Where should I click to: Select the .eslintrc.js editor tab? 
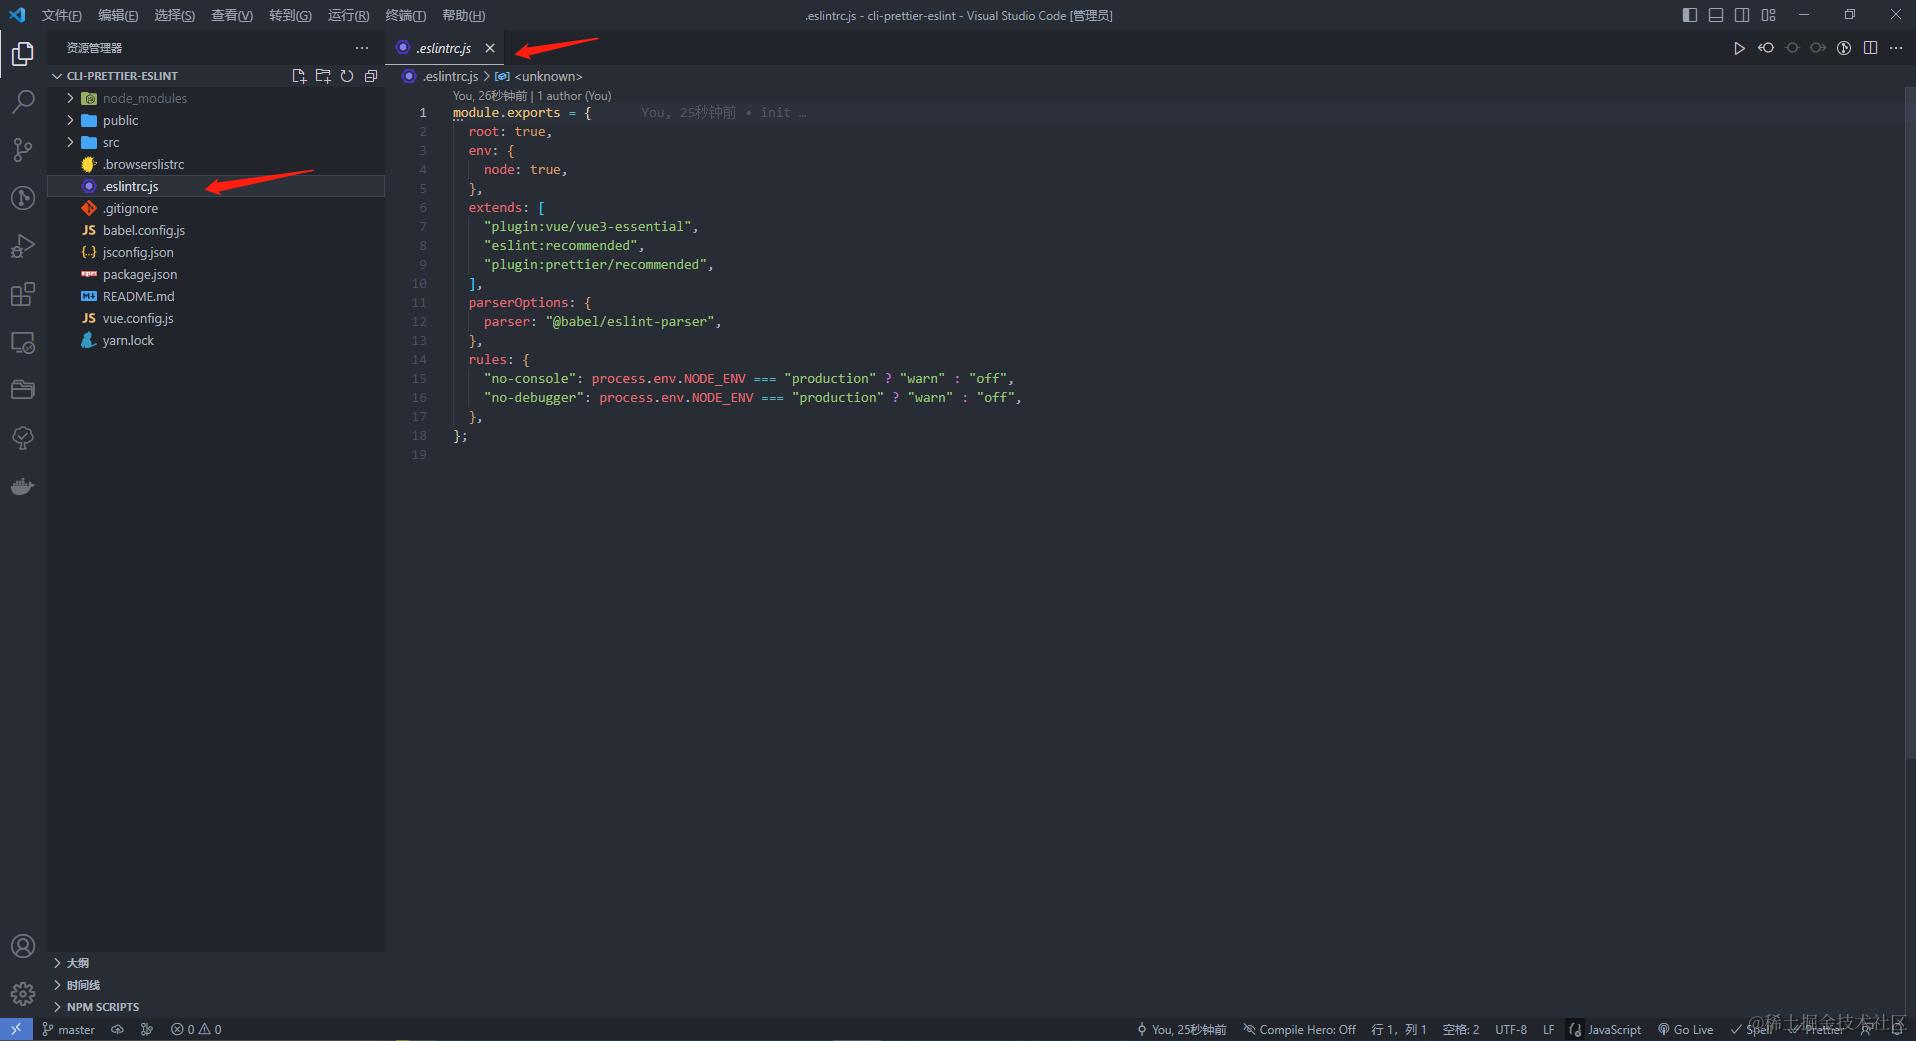(445, 48)
